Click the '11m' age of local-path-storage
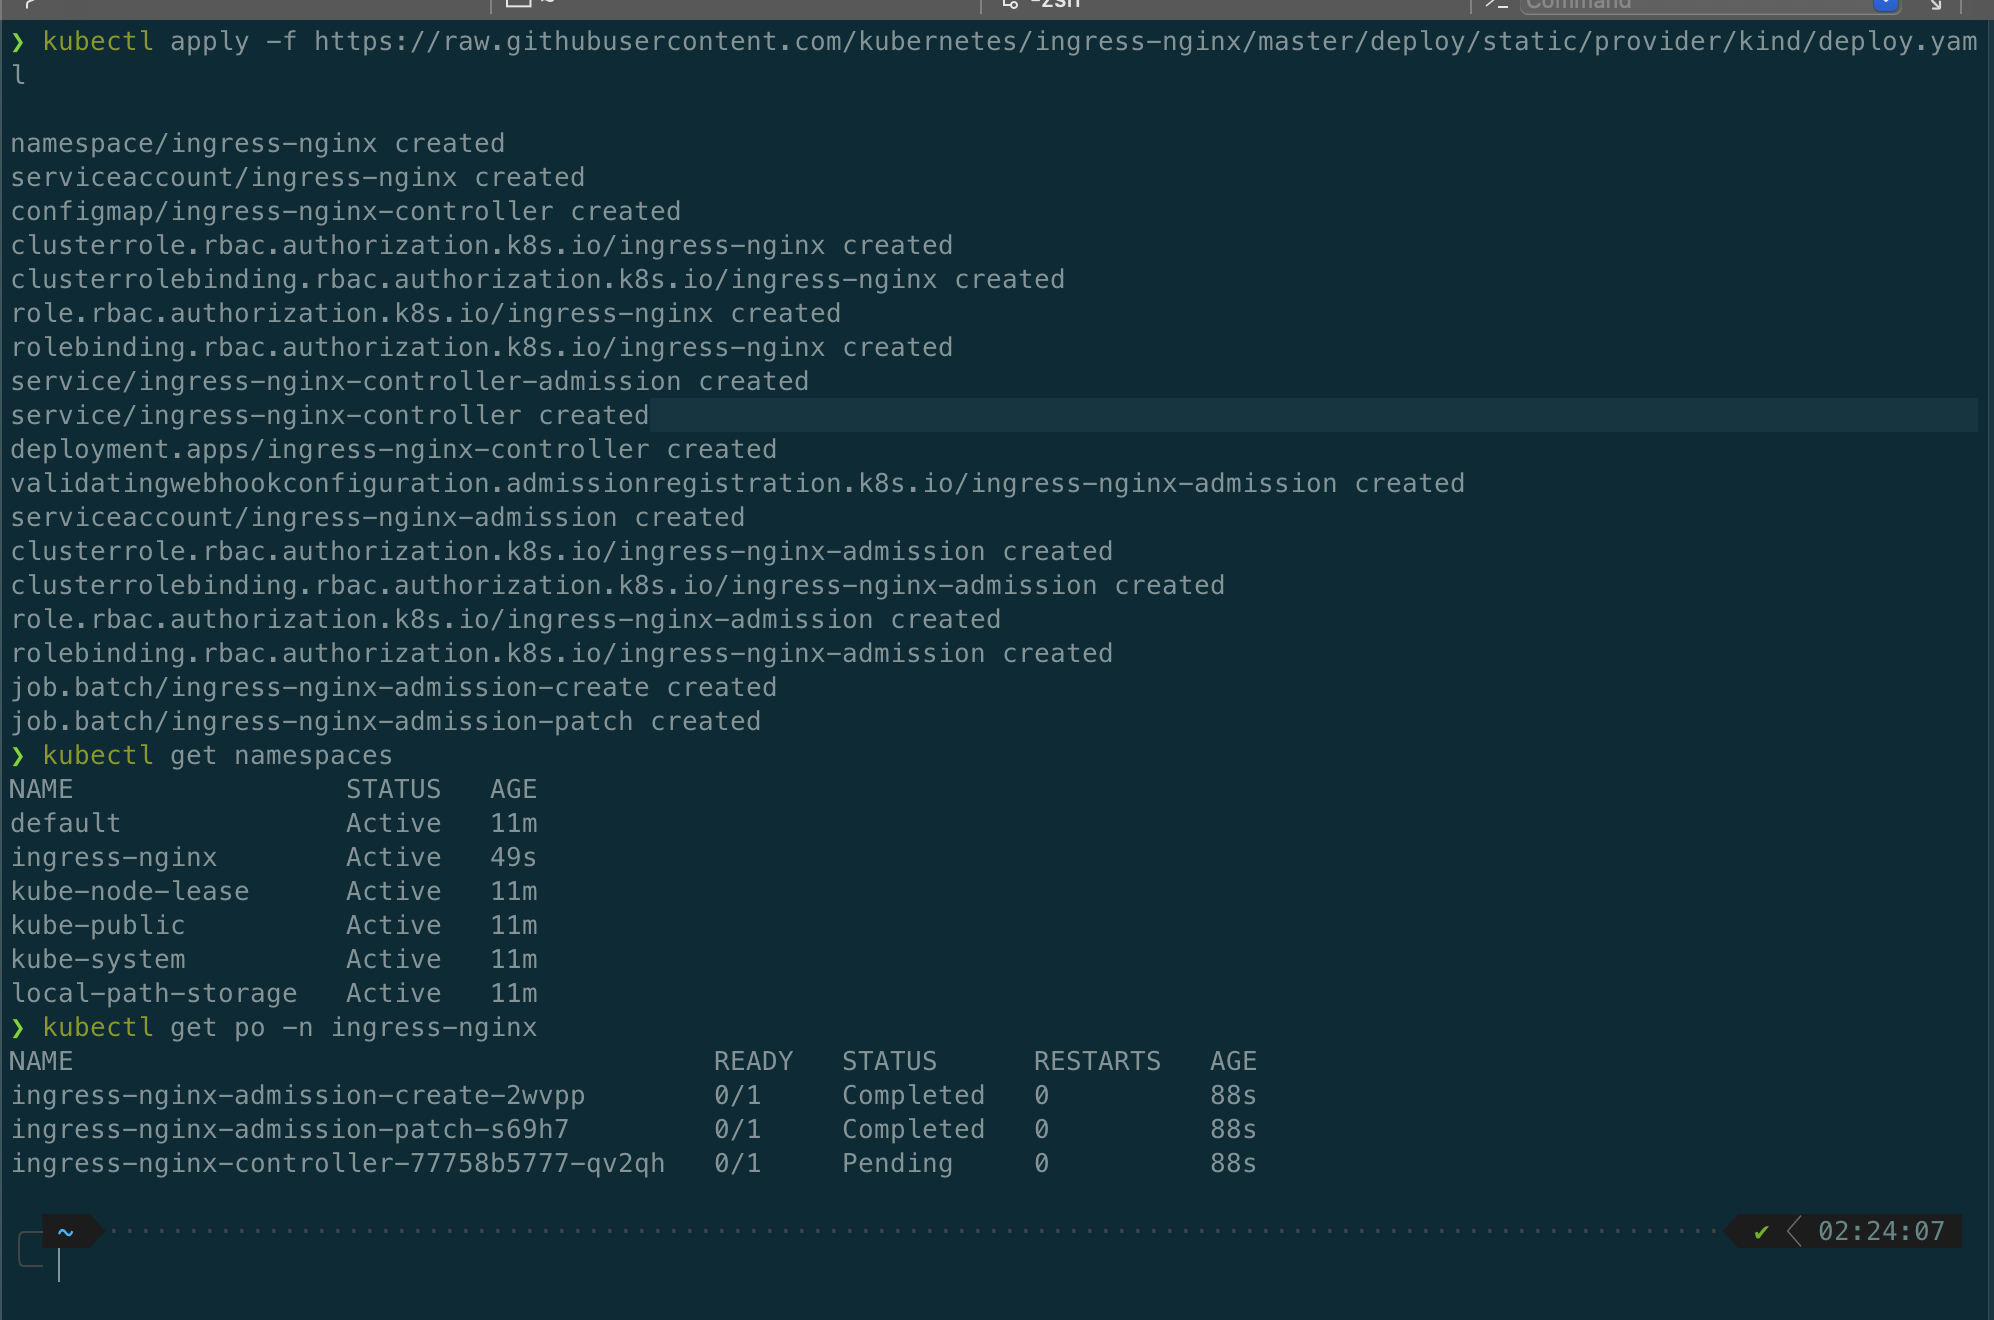The width and height of the screenshot is (1994, 1320). pyautogui.click(x=514, y=994)
